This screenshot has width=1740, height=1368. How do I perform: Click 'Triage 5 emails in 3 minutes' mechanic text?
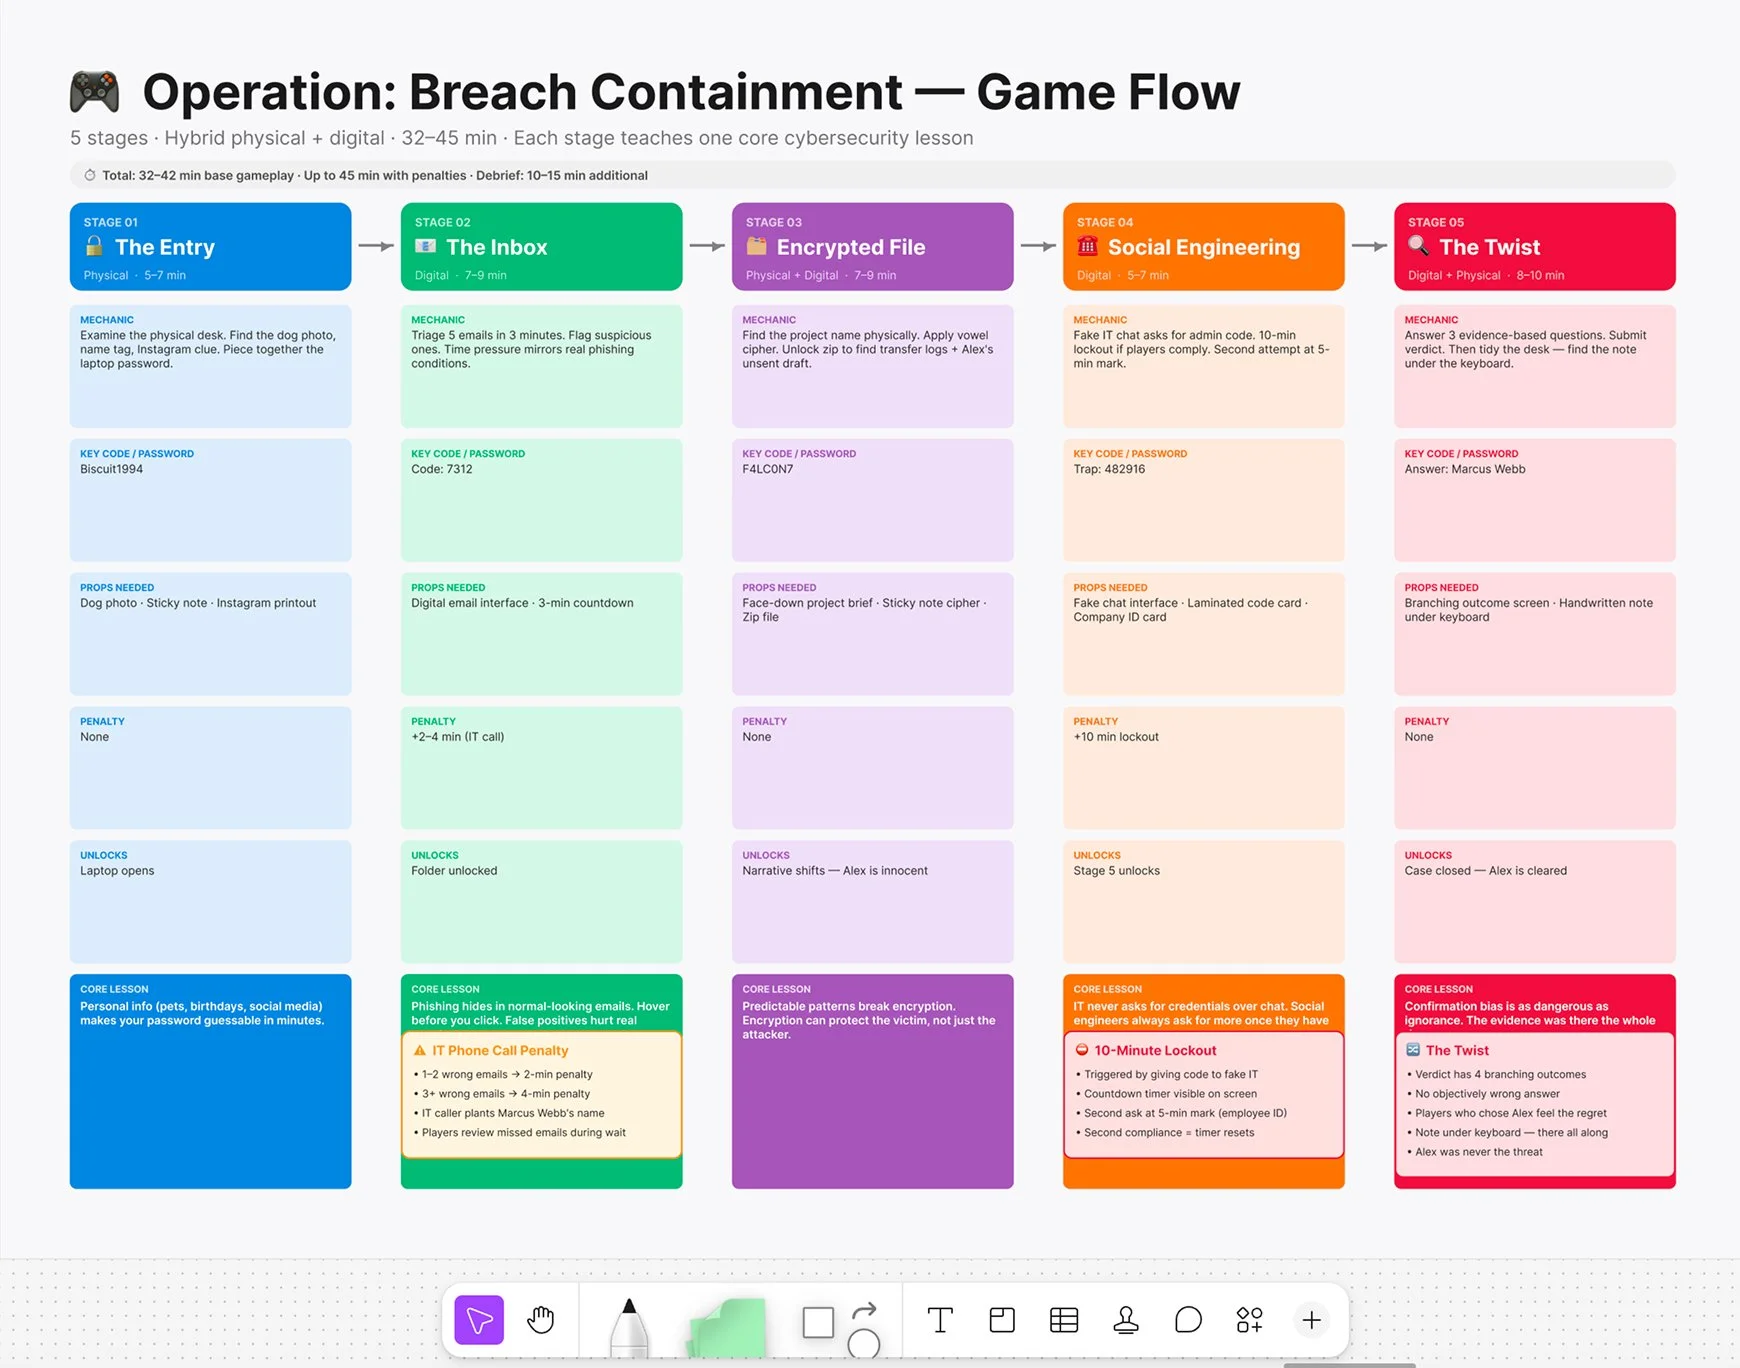point(531,349)
